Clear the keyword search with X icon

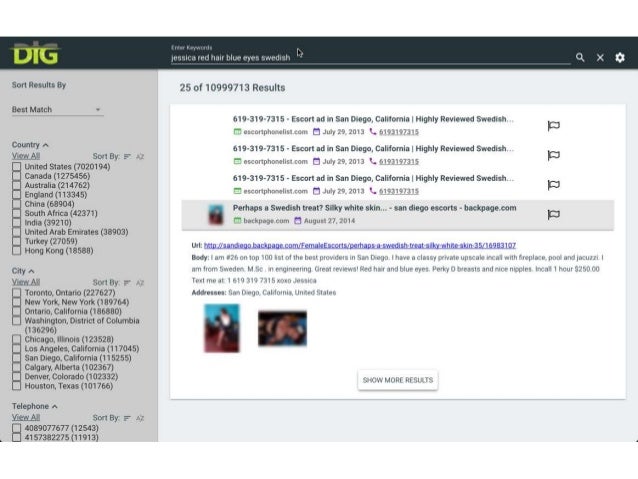click(600, 58)
